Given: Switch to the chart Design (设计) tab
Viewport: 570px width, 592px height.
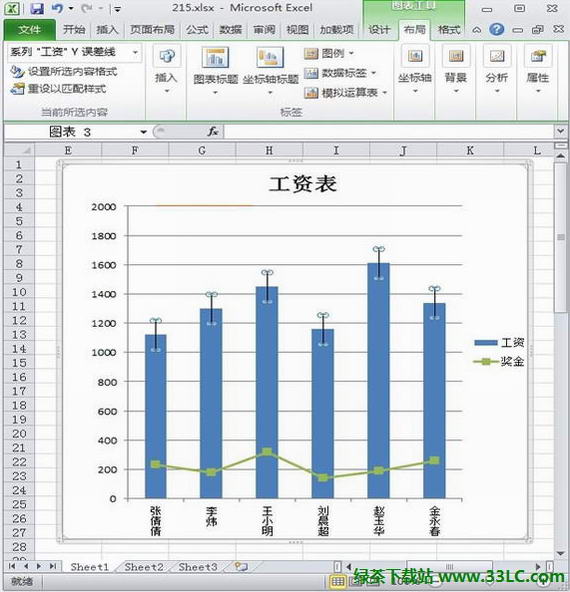Looking at the screenshot, I should (379, 30).
